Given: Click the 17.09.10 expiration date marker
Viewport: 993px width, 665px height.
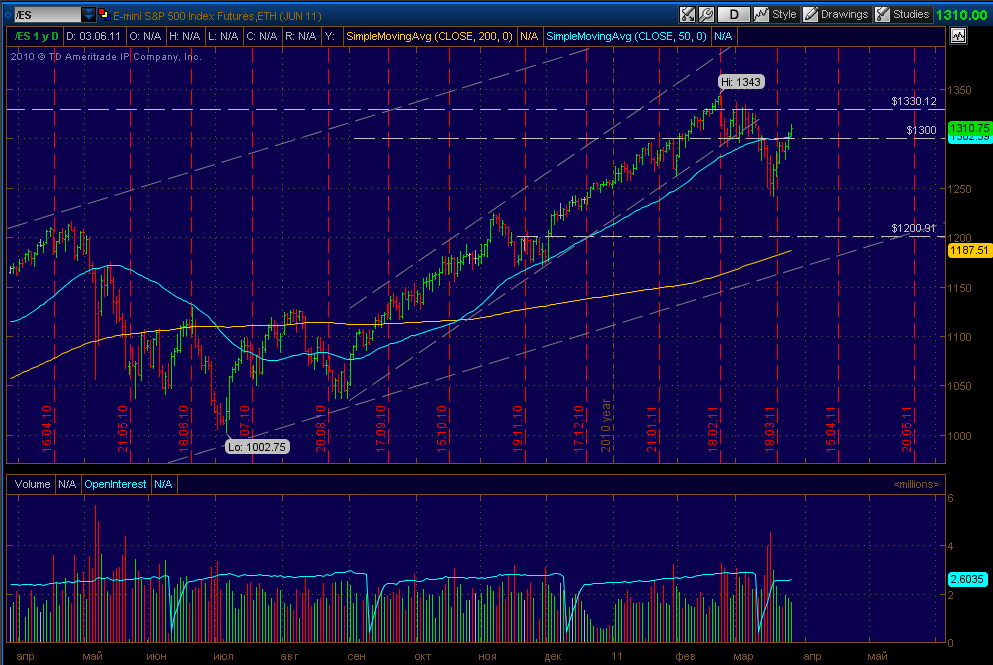Looking at the screenshot, I should click(x=381, y=429).
